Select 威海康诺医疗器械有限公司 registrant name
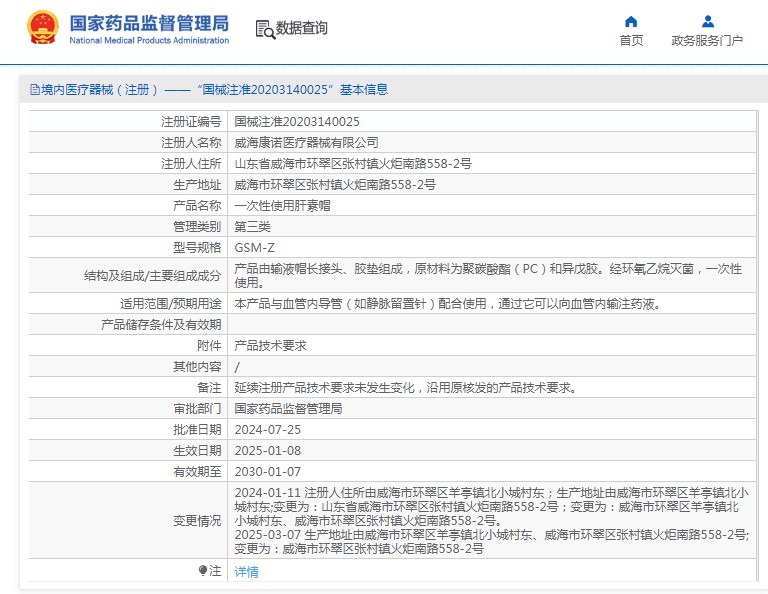 tap(306, 143)
